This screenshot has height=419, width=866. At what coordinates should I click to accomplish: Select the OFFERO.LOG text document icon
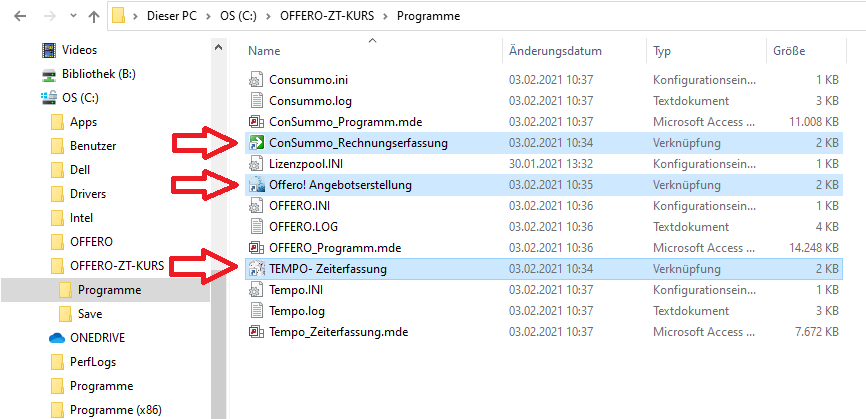click(x=256, y=227)
